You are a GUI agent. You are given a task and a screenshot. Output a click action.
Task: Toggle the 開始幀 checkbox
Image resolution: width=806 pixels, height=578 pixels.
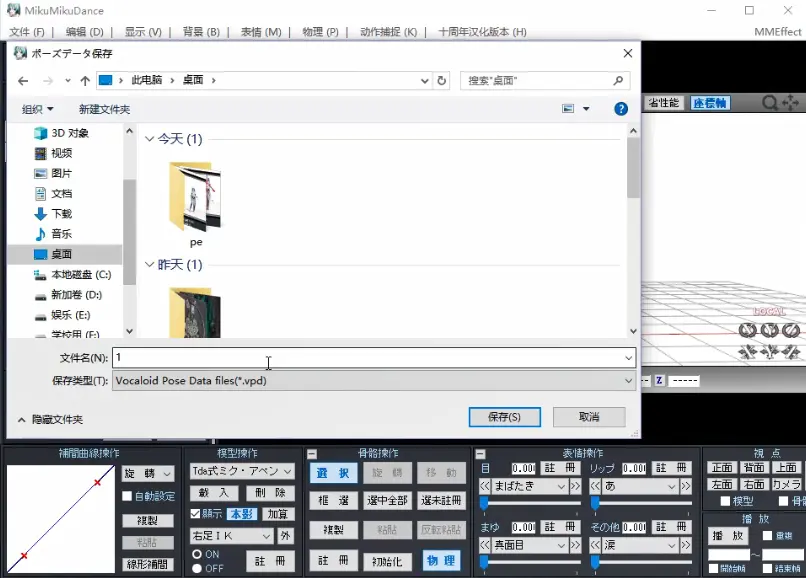713,568
